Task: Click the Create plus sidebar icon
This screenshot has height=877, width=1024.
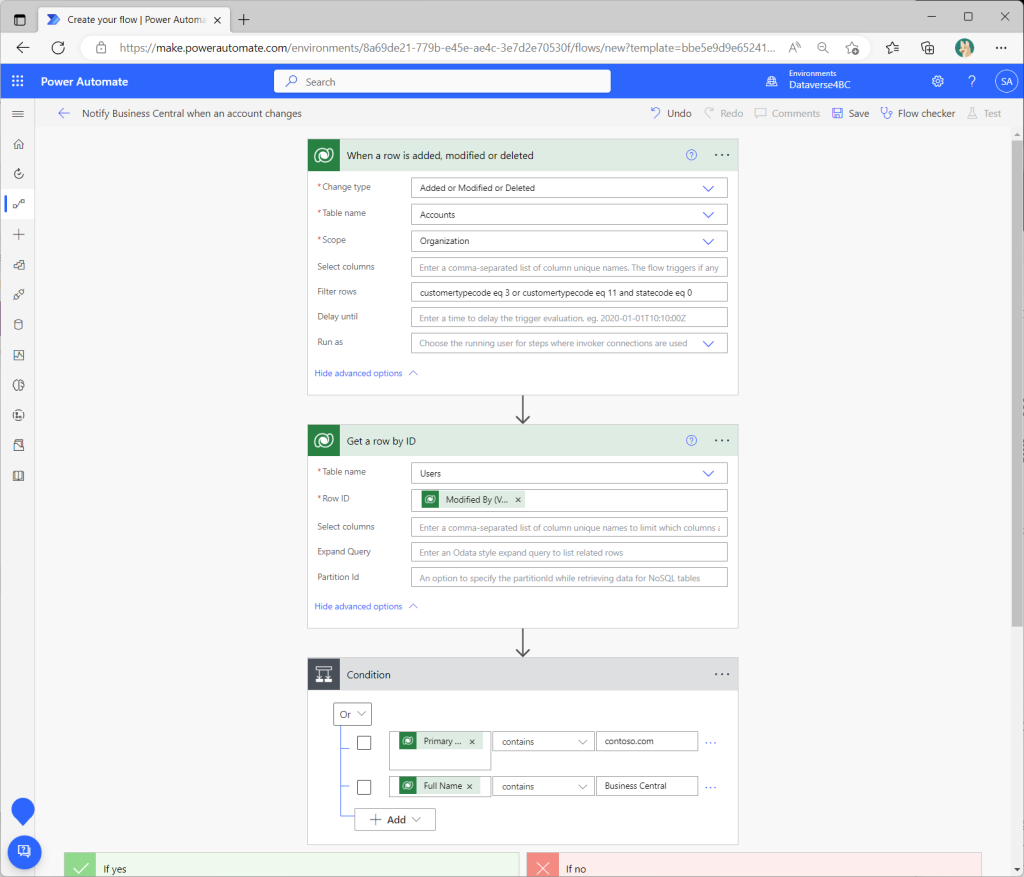Action: click(19, 234)
